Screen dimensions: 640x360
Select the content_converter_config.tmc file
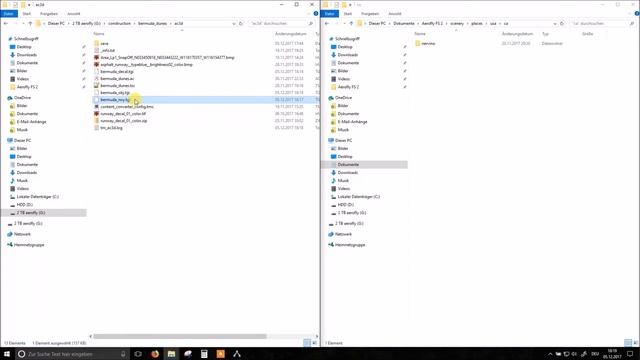pos(127,107)
